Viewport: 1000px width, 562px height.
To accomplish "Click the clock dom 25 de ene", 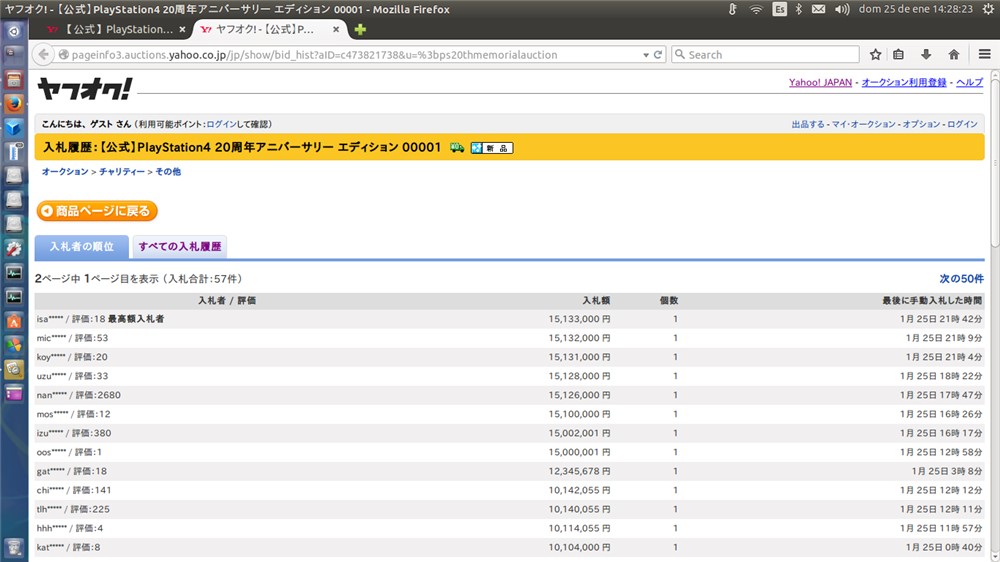I will coord(916,9).
